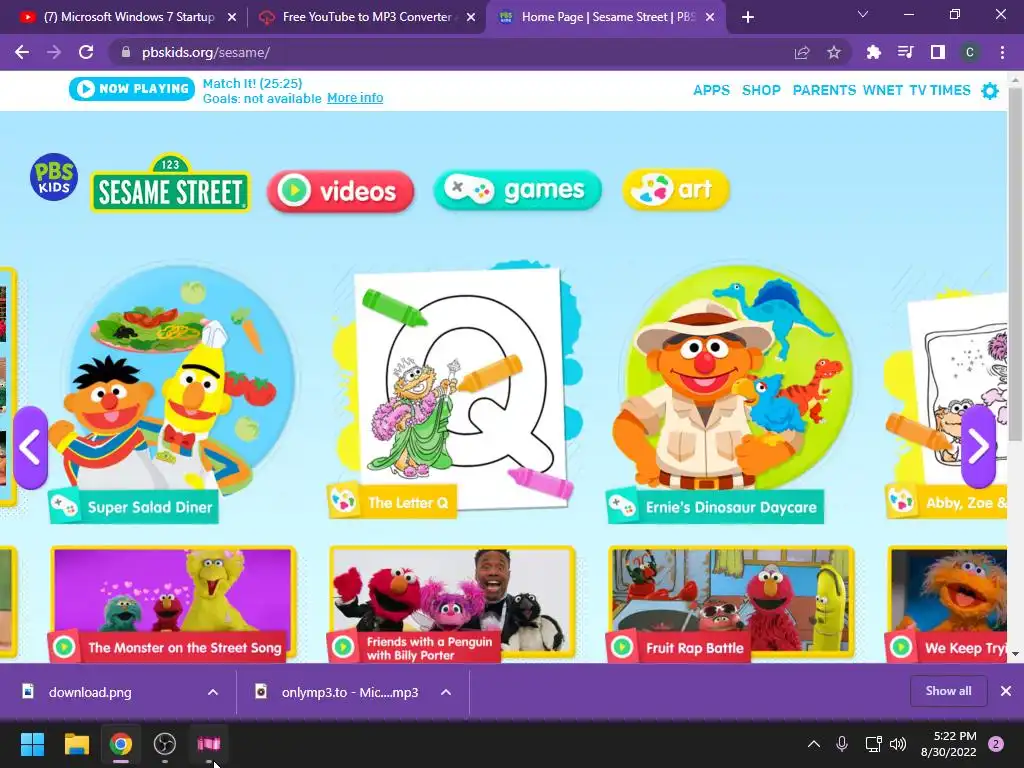Click the pink app taskbar icon

(209, 744)
